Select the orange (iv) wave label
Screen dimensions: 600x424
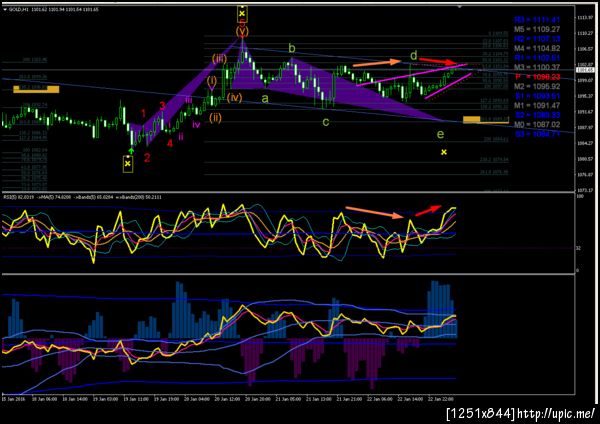pyautogui.click(x=234, y=98)
